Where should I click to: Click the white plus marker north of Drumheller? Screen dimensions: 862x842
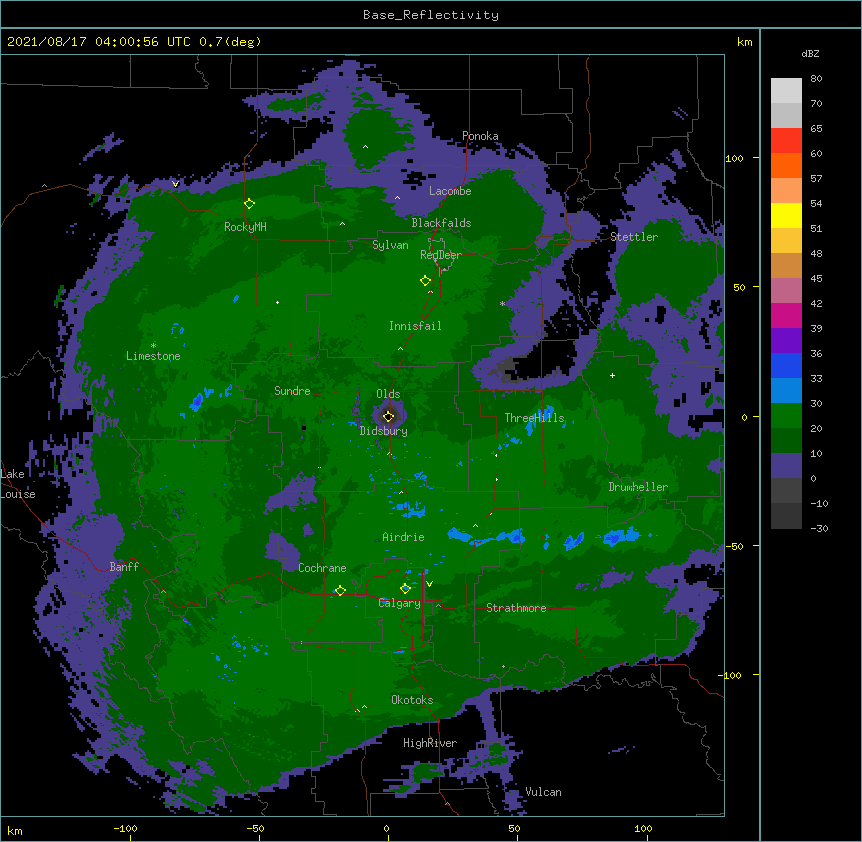pyautogui.click(x=612, y=375)
